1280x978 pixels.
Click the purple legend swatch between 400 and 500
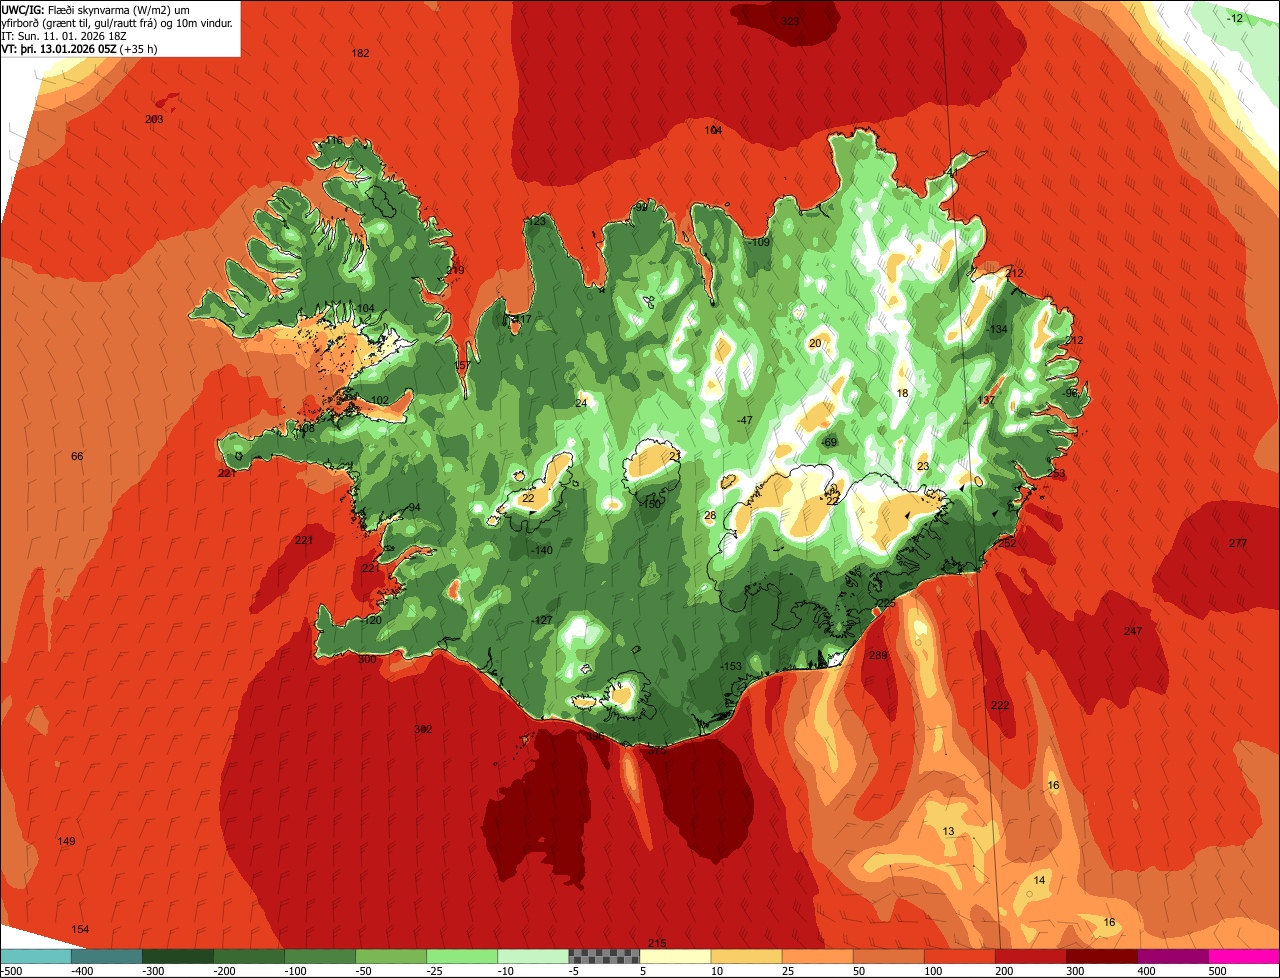[1173, 956]
